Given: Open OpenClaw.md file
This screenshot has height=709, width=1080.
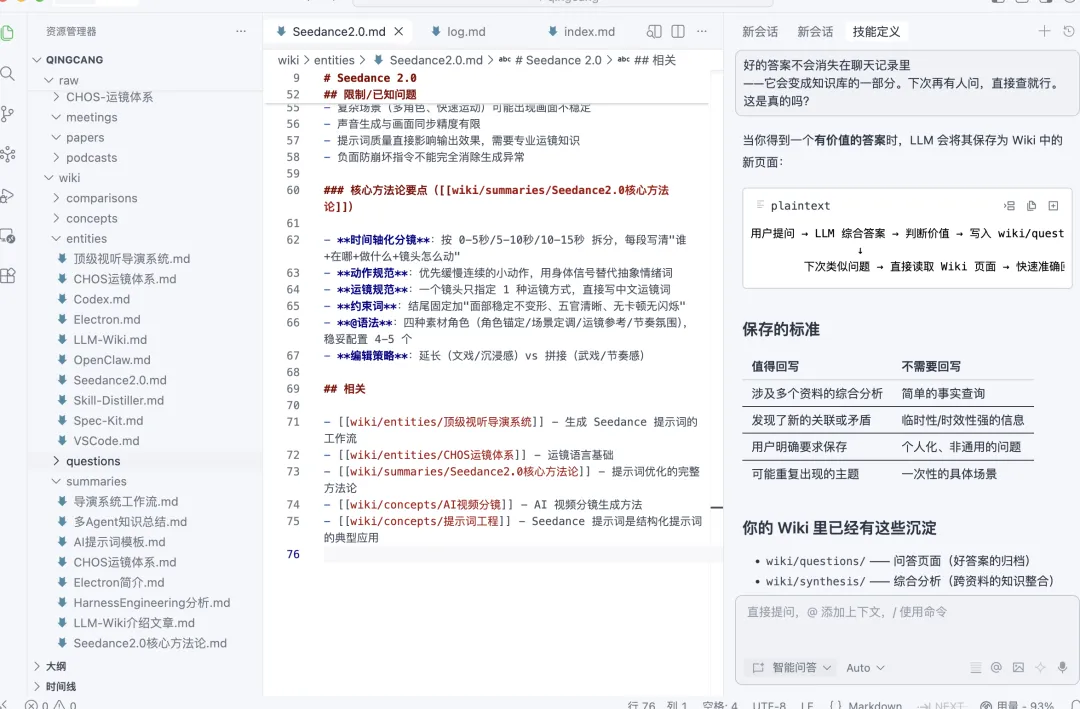Looking at the screenshot, I should click(x=112, y=360).
